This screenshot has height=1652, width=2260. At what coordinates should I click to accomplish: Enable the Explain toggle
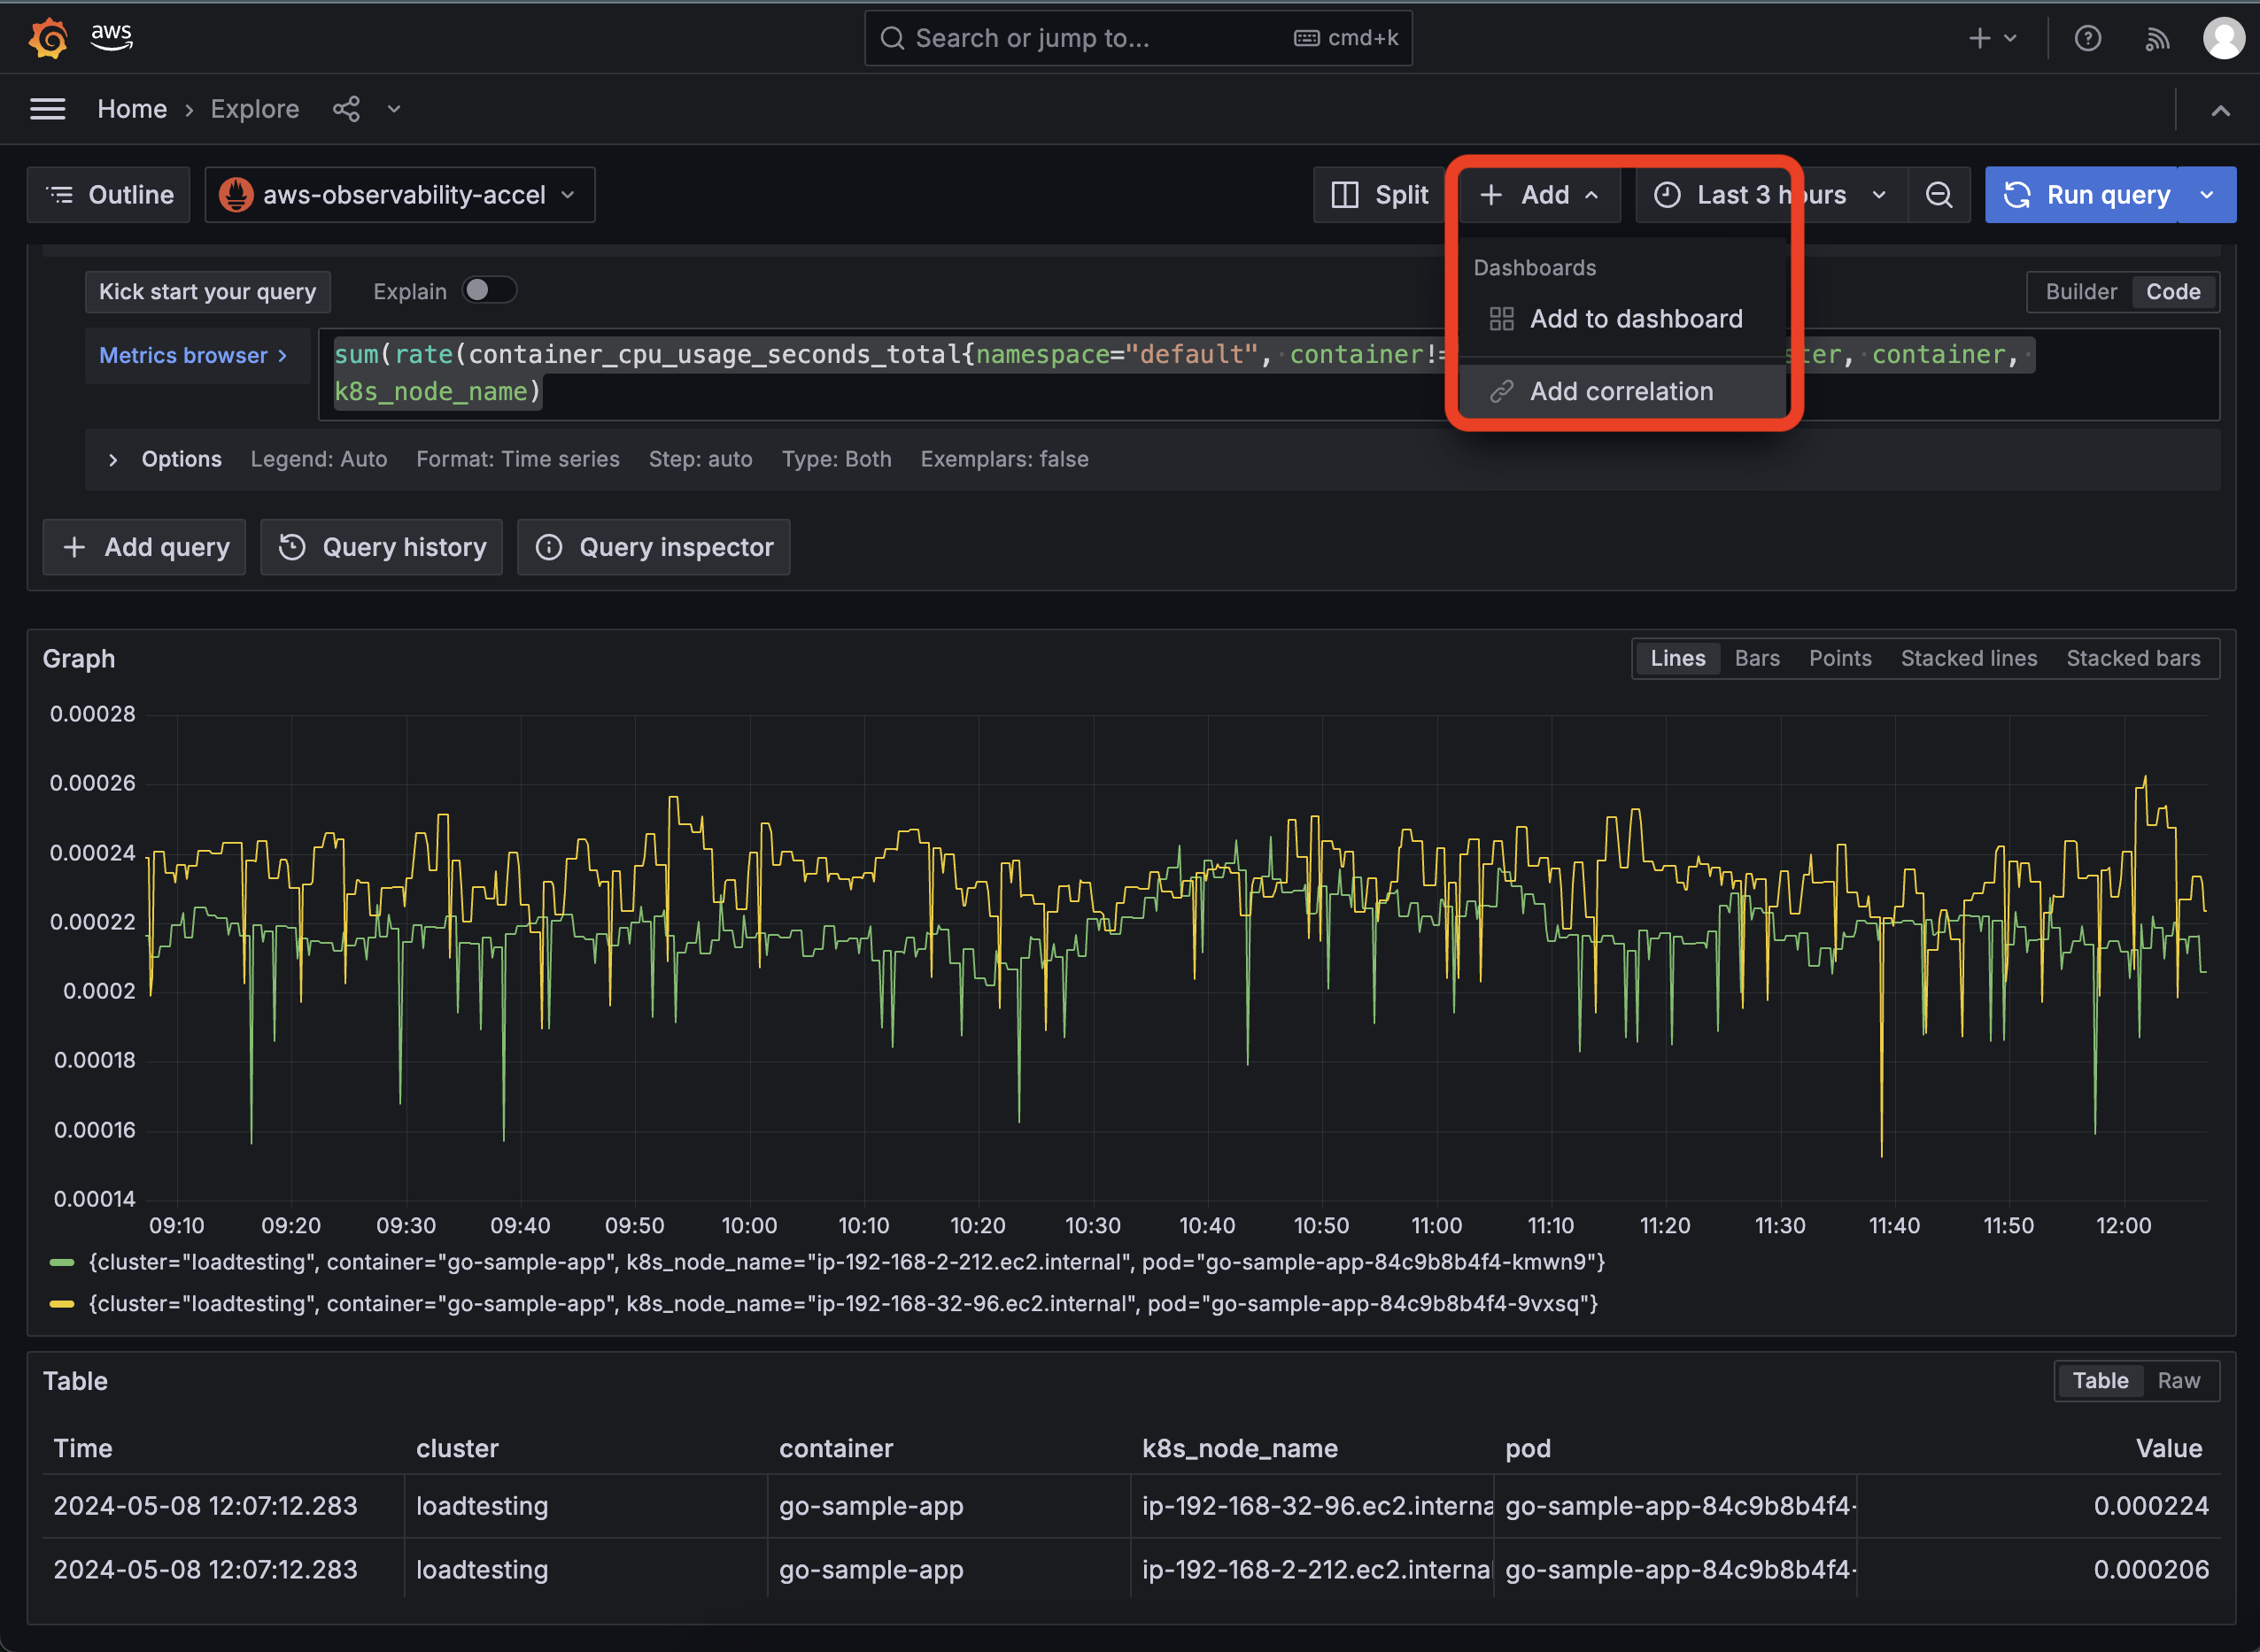(x=489, y=289)
